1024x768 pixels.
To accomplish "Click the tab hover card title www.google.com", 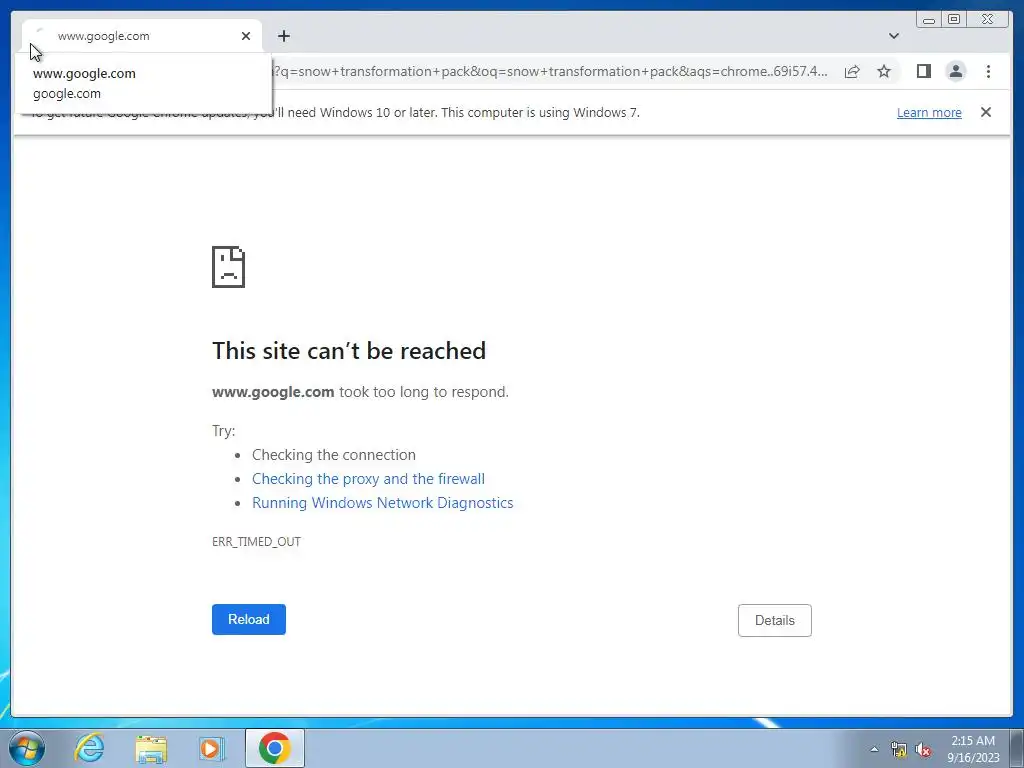I will 84,73.
